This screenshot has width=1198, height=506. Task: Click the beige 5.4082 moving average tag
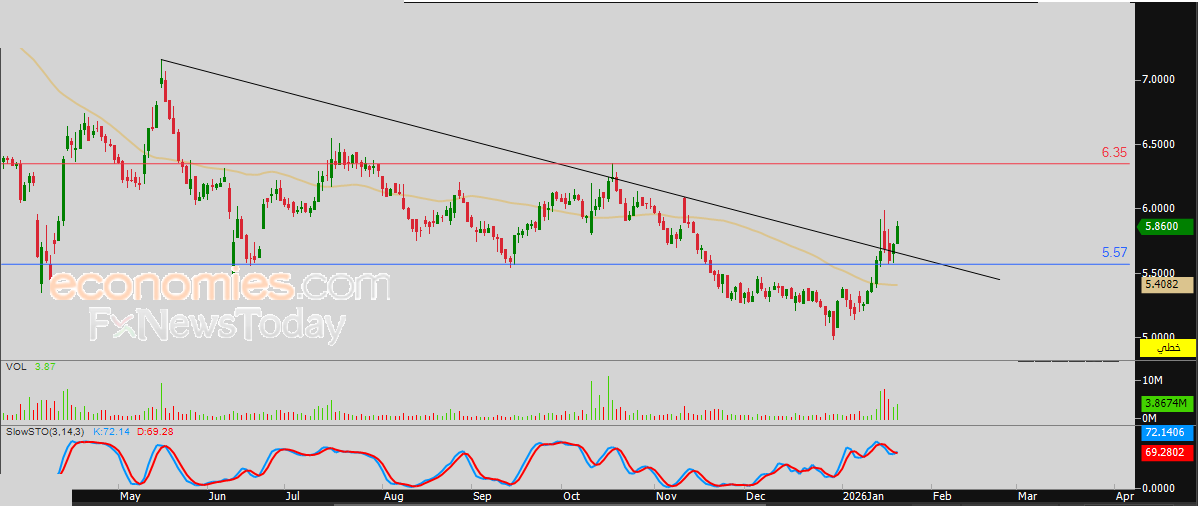click(x=1164, y=285)
